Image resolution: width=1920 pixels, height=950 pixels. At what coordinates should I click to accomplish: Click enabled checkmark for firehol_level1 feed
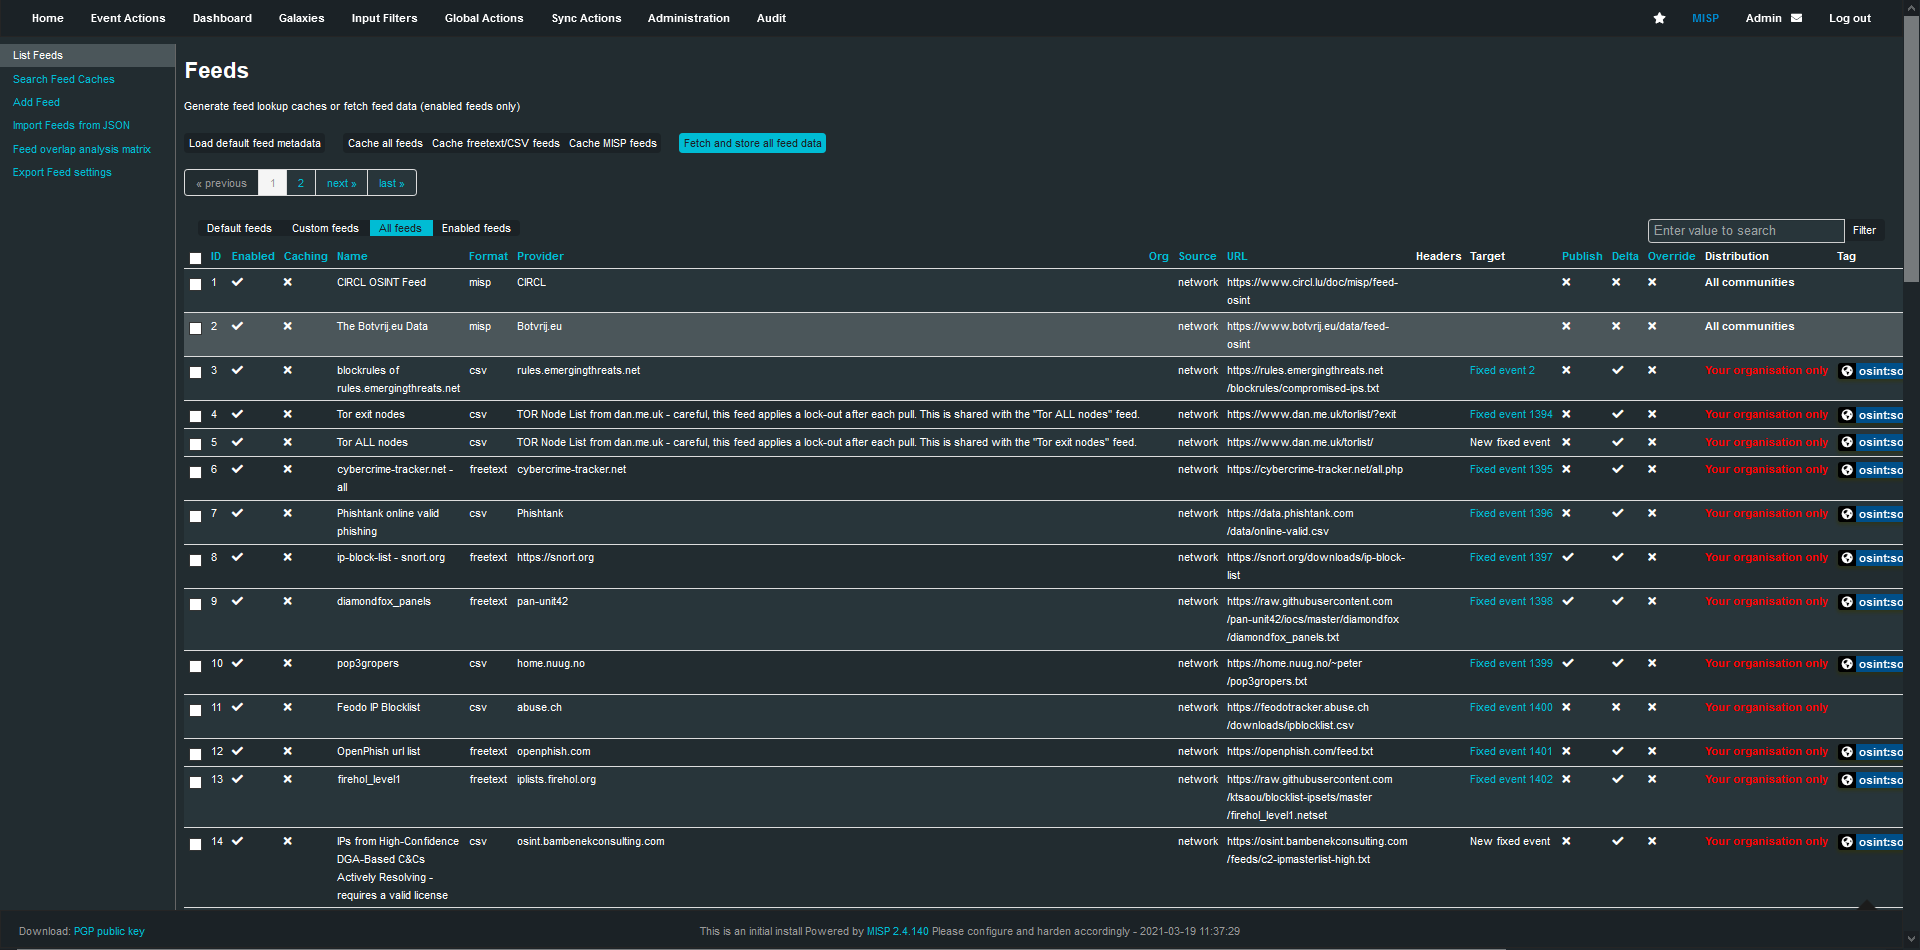[x=238, y=779]
